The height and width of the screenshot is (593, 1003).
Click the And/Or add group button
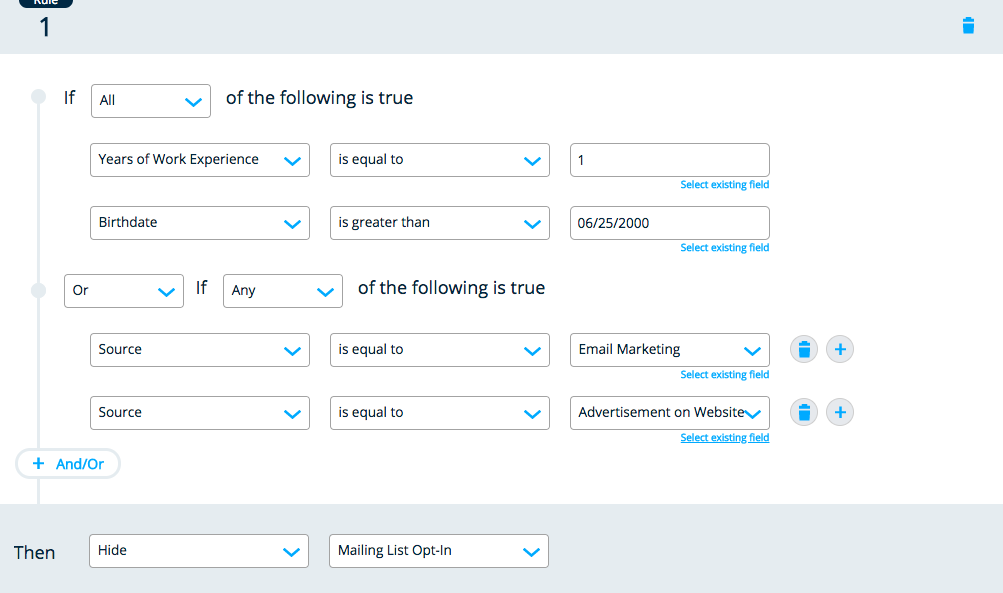[68, 464]
